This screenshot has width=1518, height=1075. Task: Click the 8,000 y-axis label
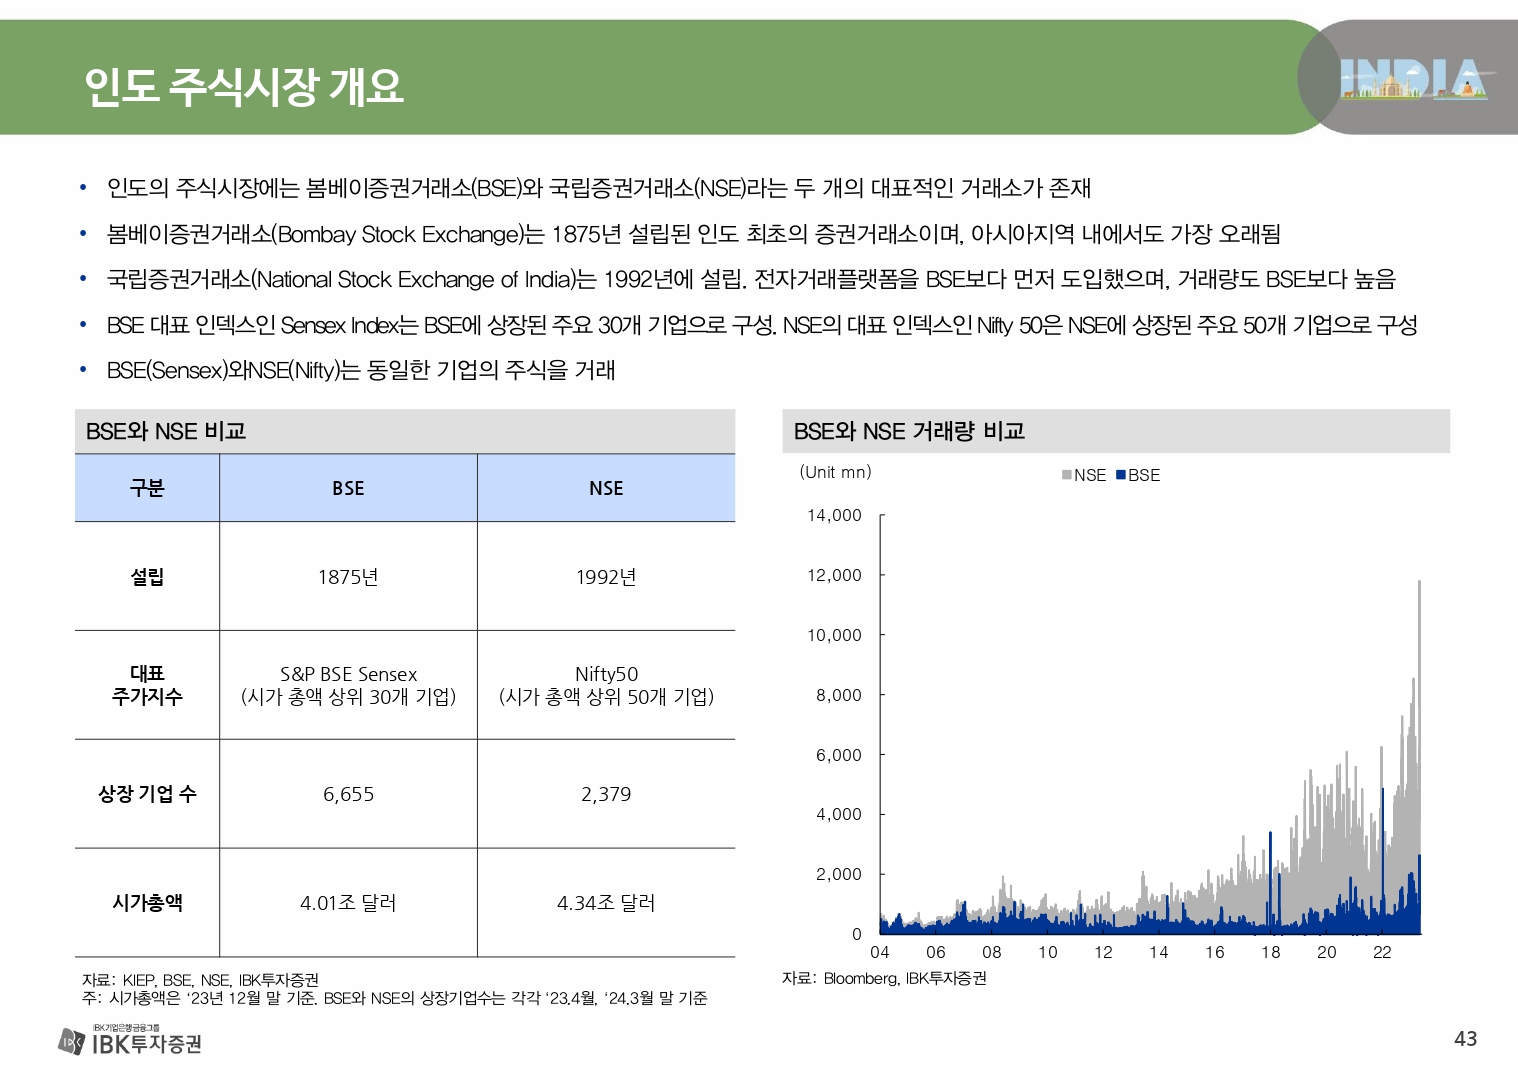coord(838,695)
